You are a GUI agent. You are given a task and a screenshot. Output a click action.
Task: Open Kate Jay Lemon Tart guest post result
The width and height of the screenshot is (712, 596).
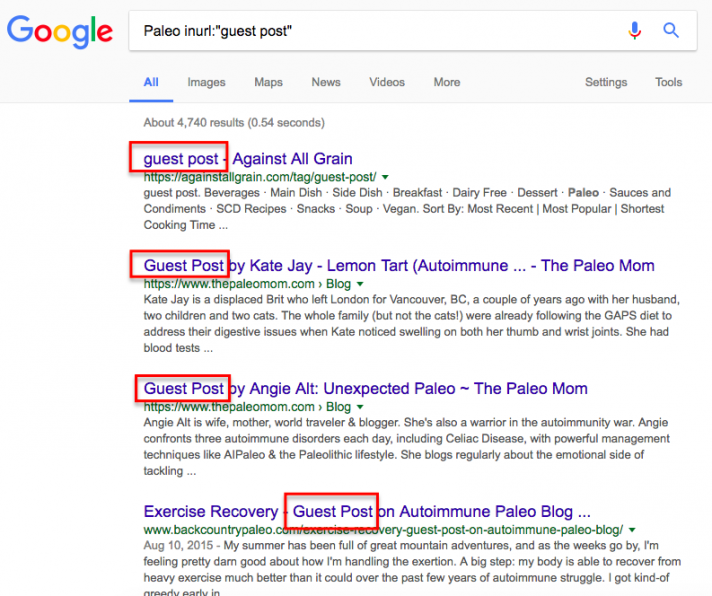(x=399, y=266)
